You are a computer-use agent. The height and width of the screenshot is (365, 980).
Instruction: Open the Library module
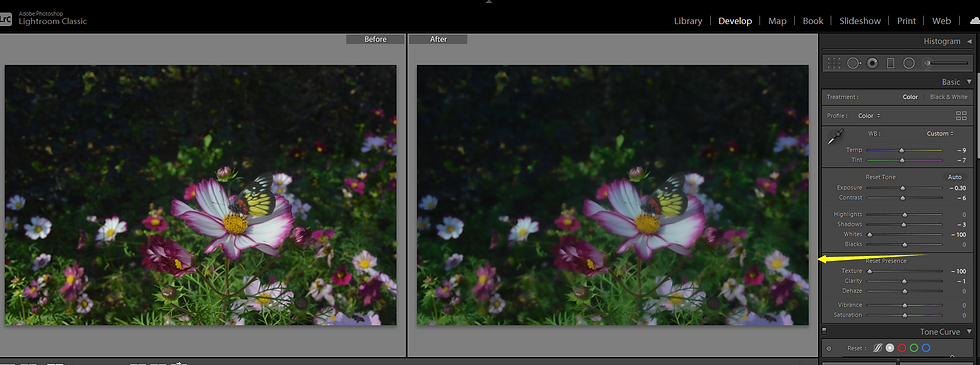click(x=688, y=21)
